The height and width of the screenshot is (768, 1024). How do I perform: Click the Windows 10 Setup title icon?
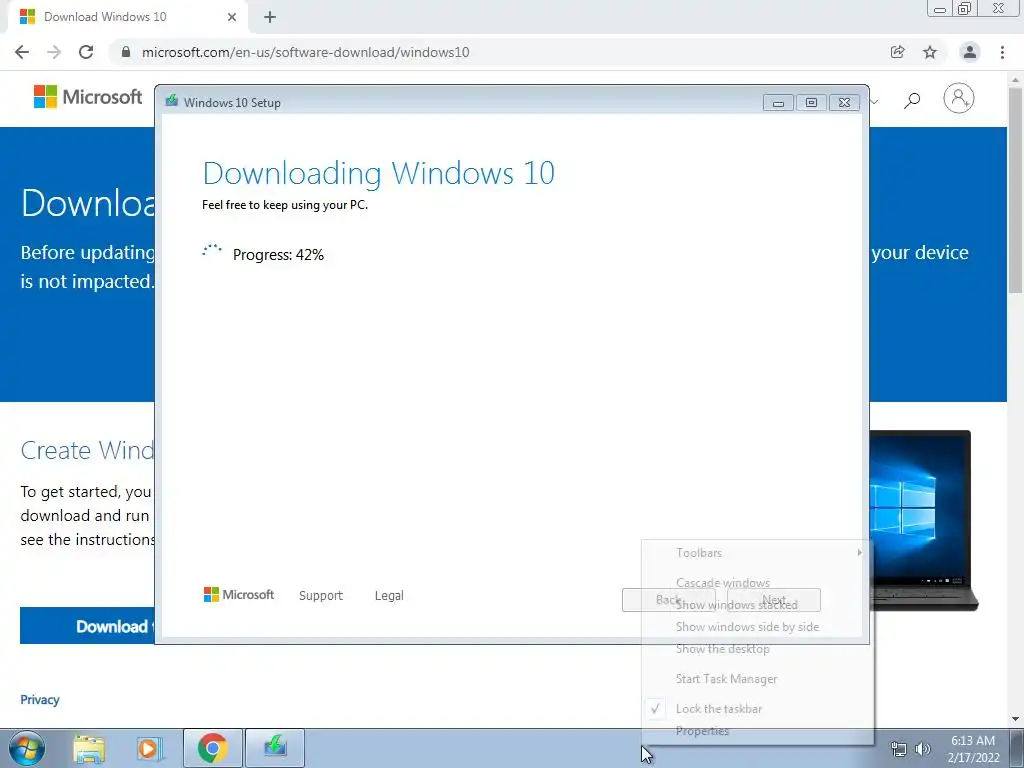[x=172, y=101]
